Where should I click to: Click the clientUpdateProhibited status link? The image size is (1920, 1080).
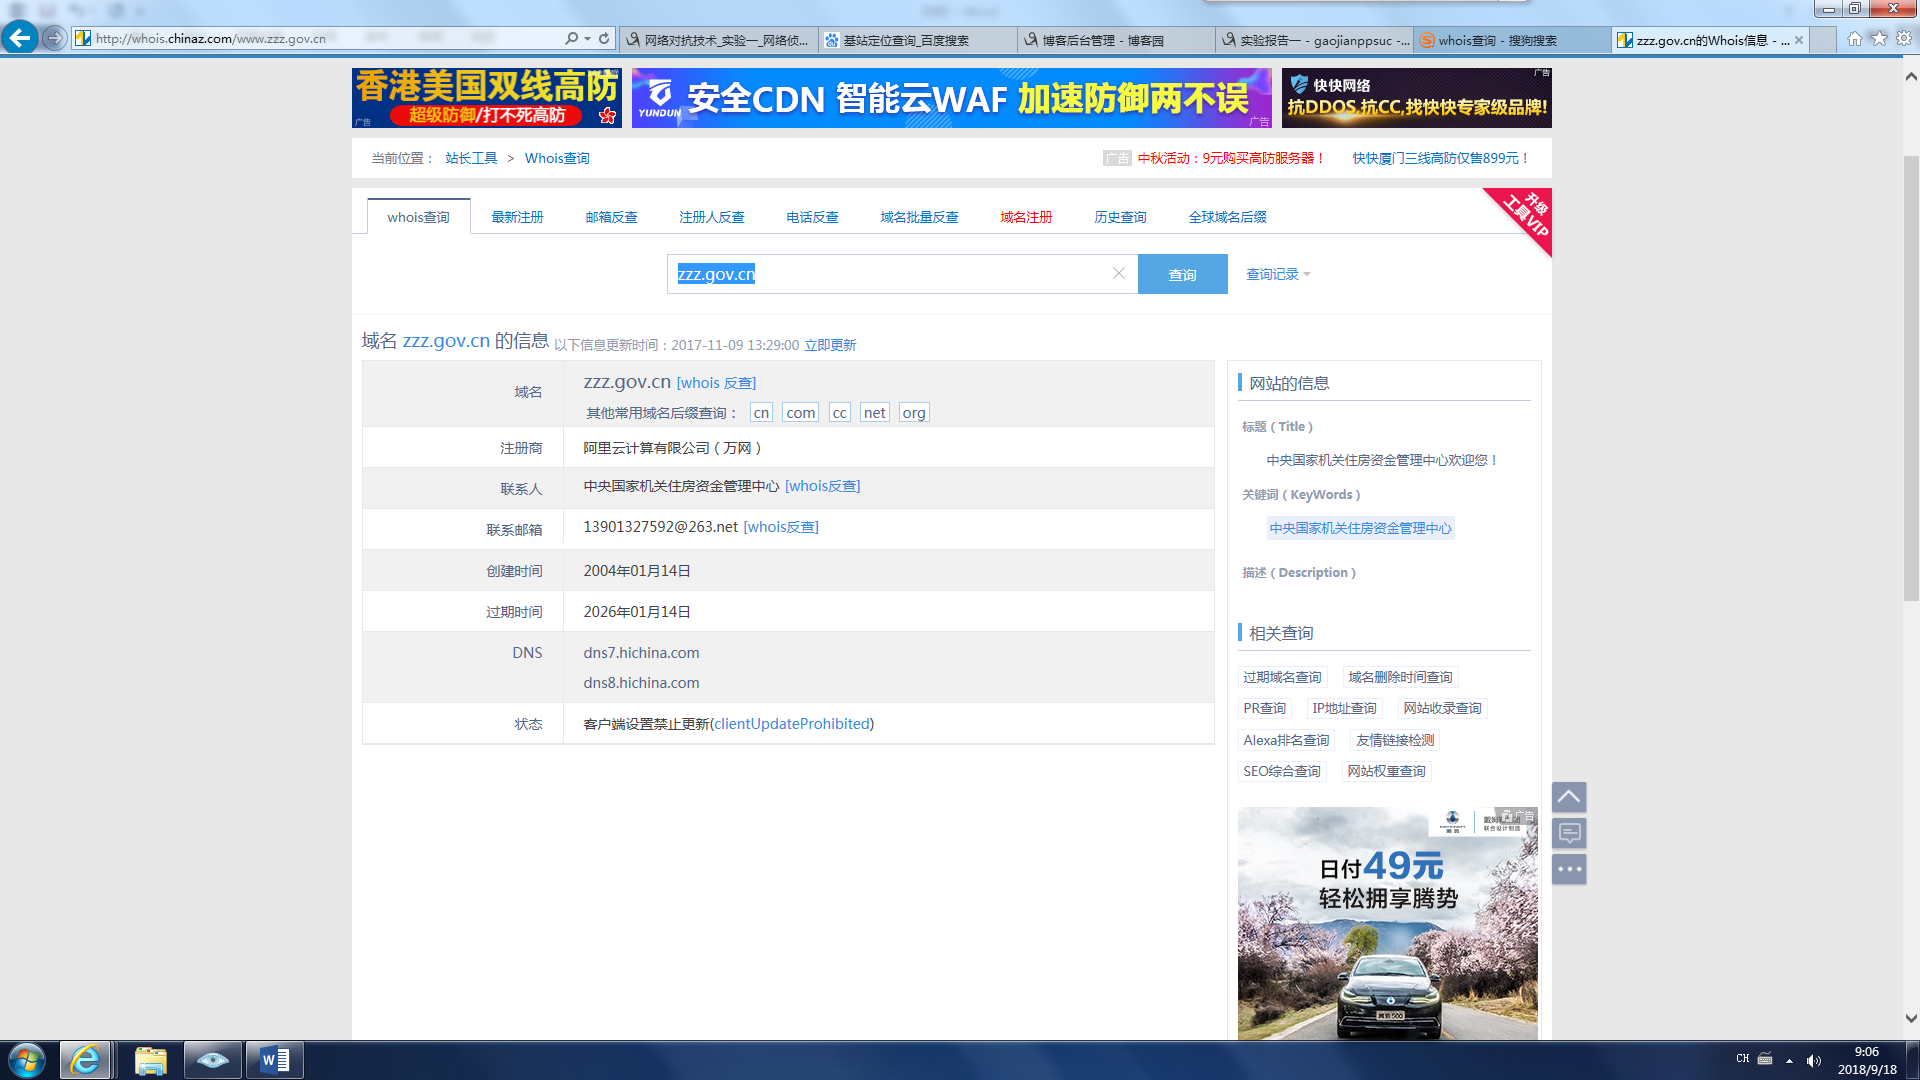point(791,724)
